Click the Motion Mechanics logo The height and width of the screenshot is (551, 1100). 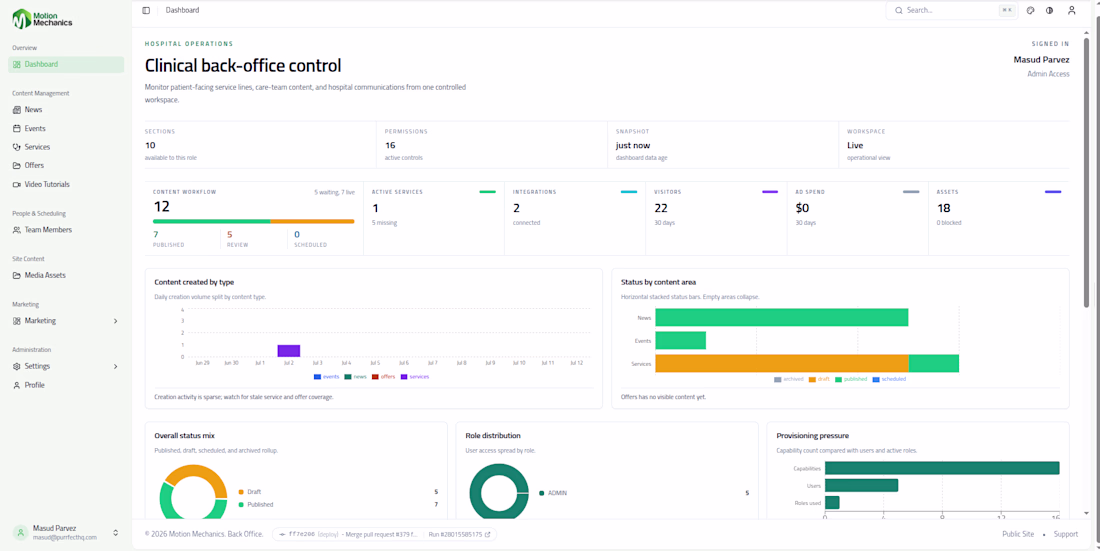pyautogui.click(x=42, y=19)
